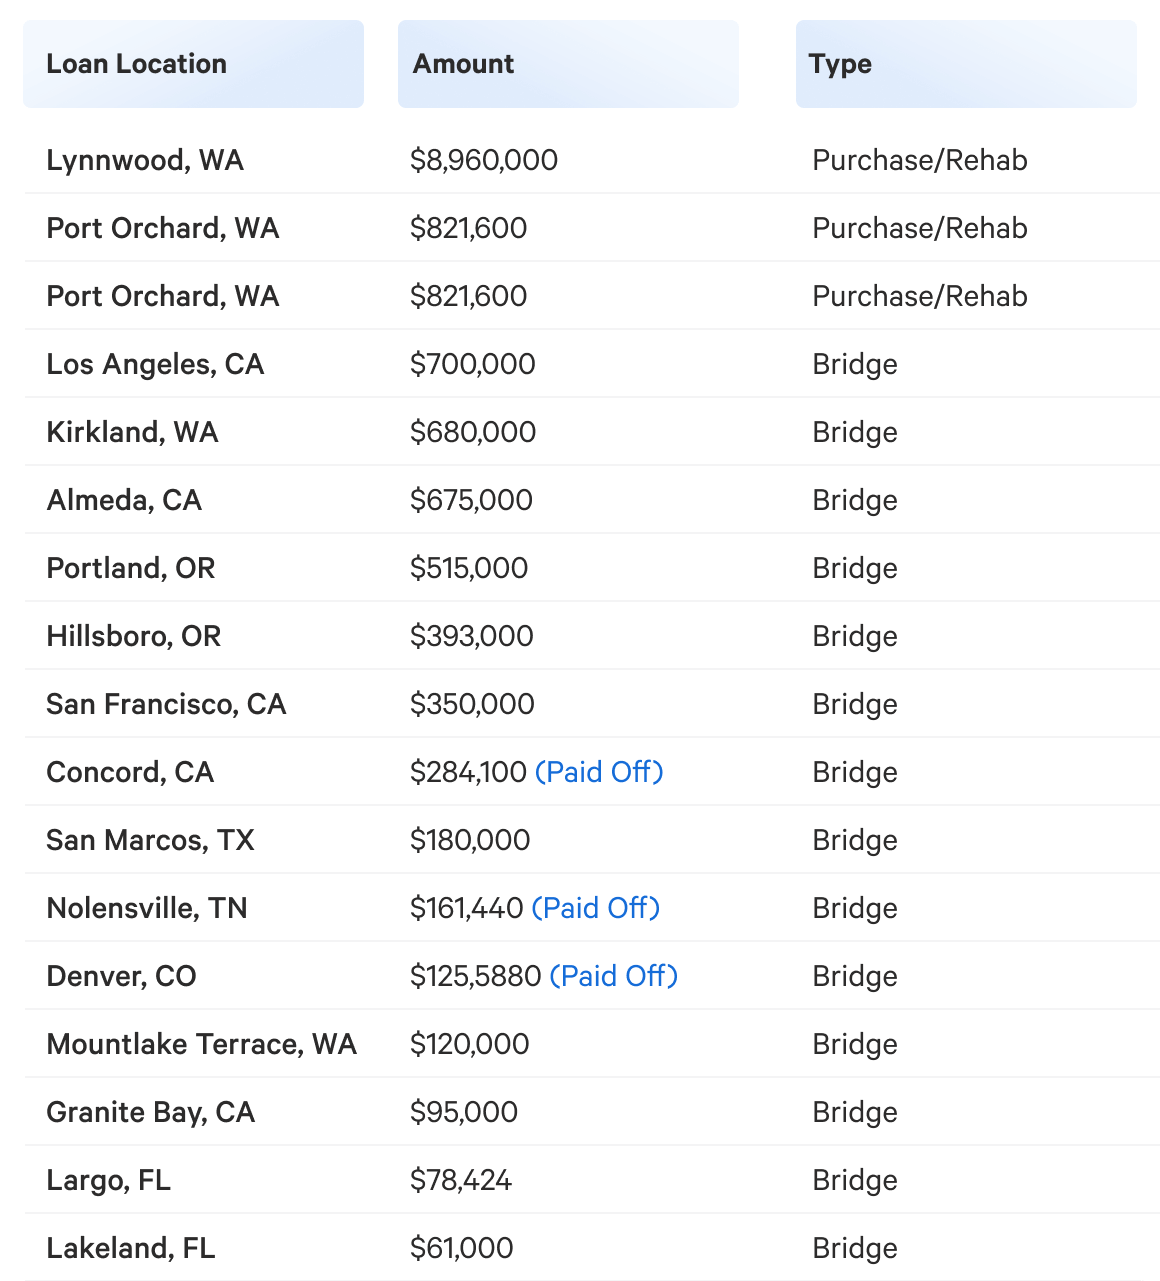
Task: Select the Lynnwood, WA loan location
Action: click(x=145, y=160)
